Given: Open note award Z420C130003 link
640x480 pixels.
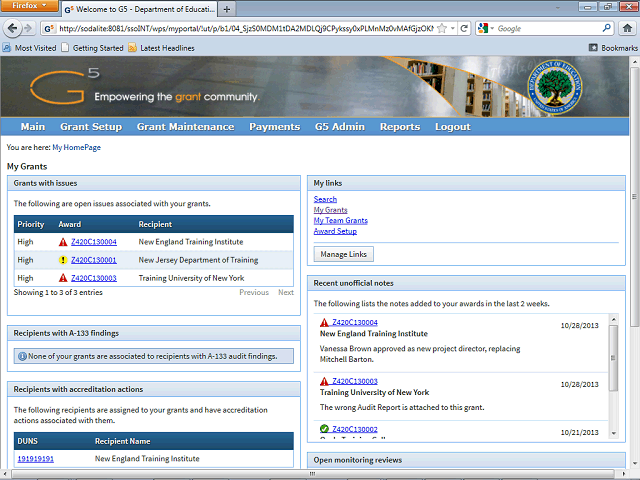Looking at the screenshot, I should click(355, 381).
